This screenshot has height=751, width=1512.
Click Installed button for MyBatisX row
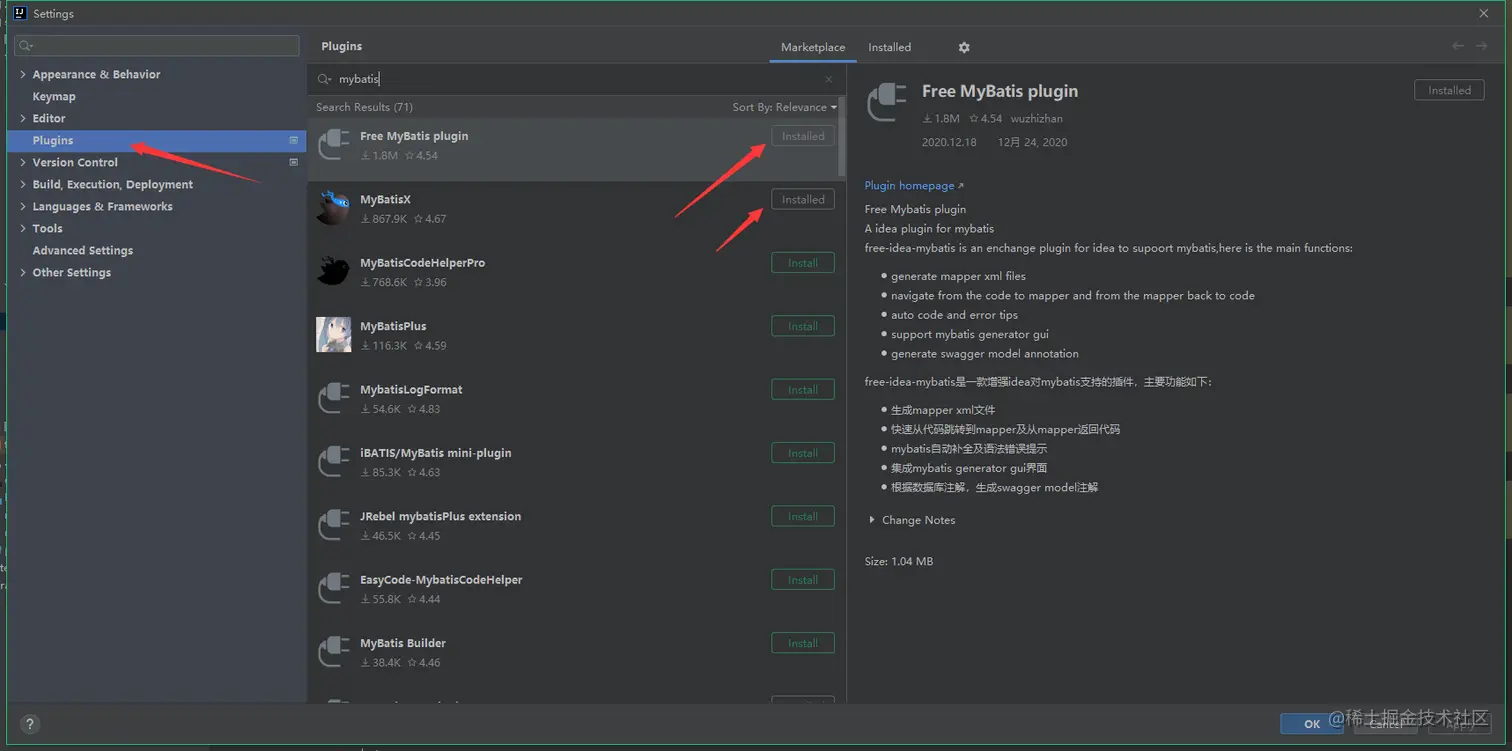(803, 200)
